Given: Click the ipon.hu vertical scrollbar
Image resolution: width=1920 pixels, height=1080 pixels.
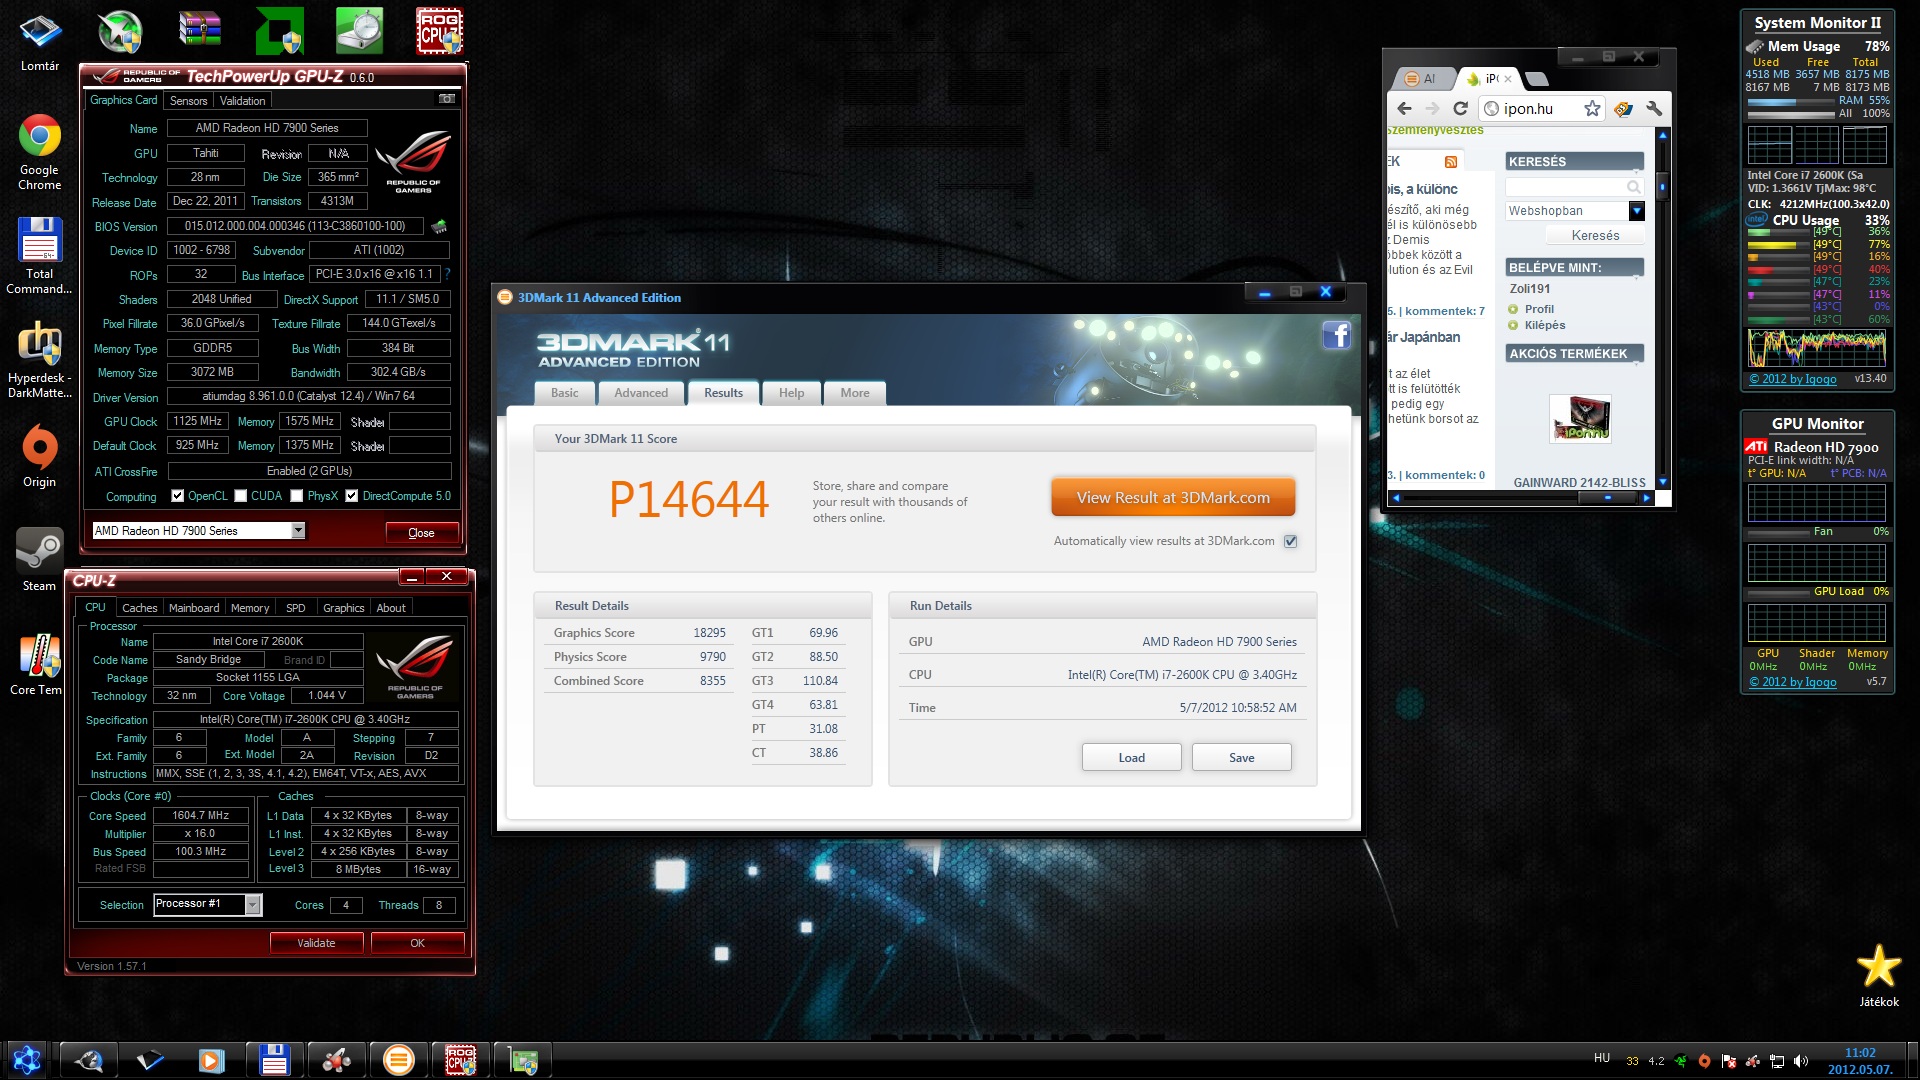Looking at the screenshot, I should pyautogui.click(x=1663, y=186).
